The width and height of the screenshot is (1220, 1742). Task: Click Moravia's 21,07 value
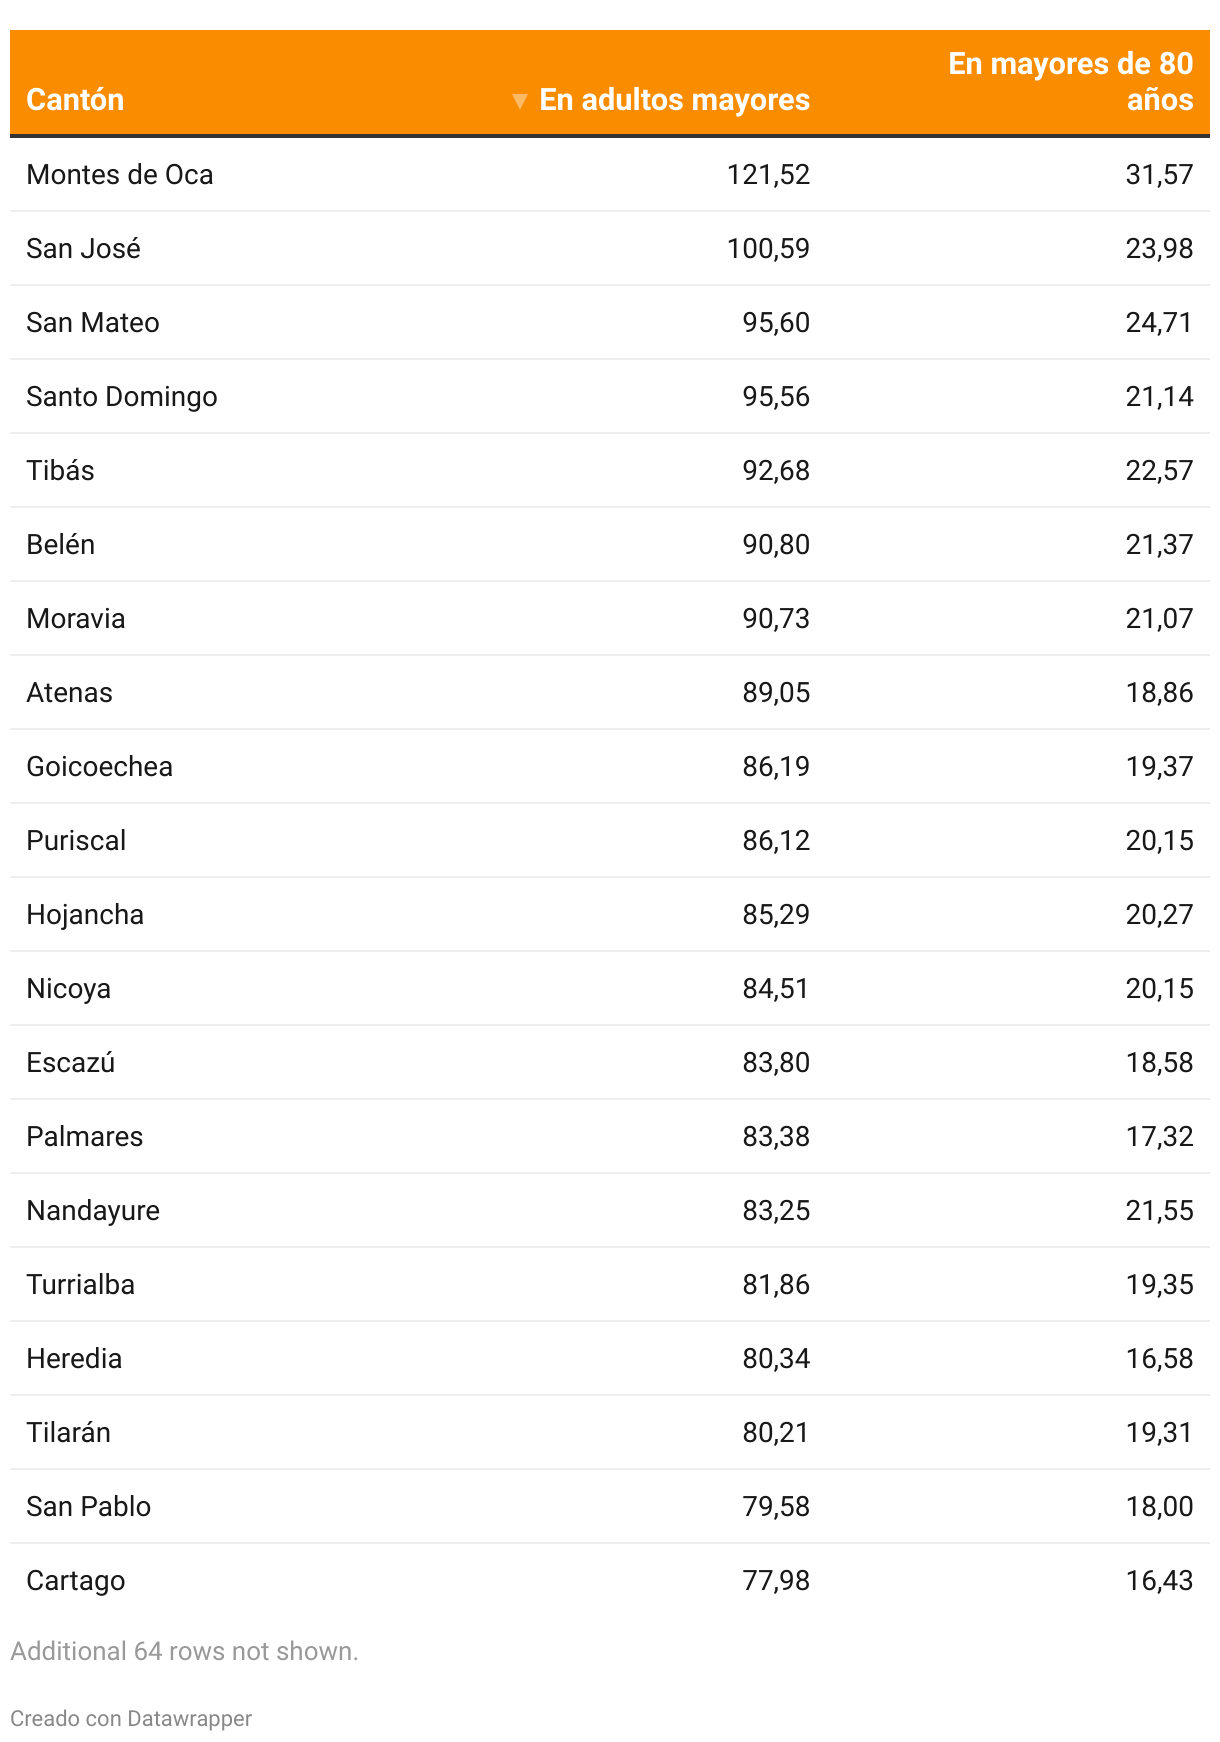pyautogui.click(x=1158, y=619)
